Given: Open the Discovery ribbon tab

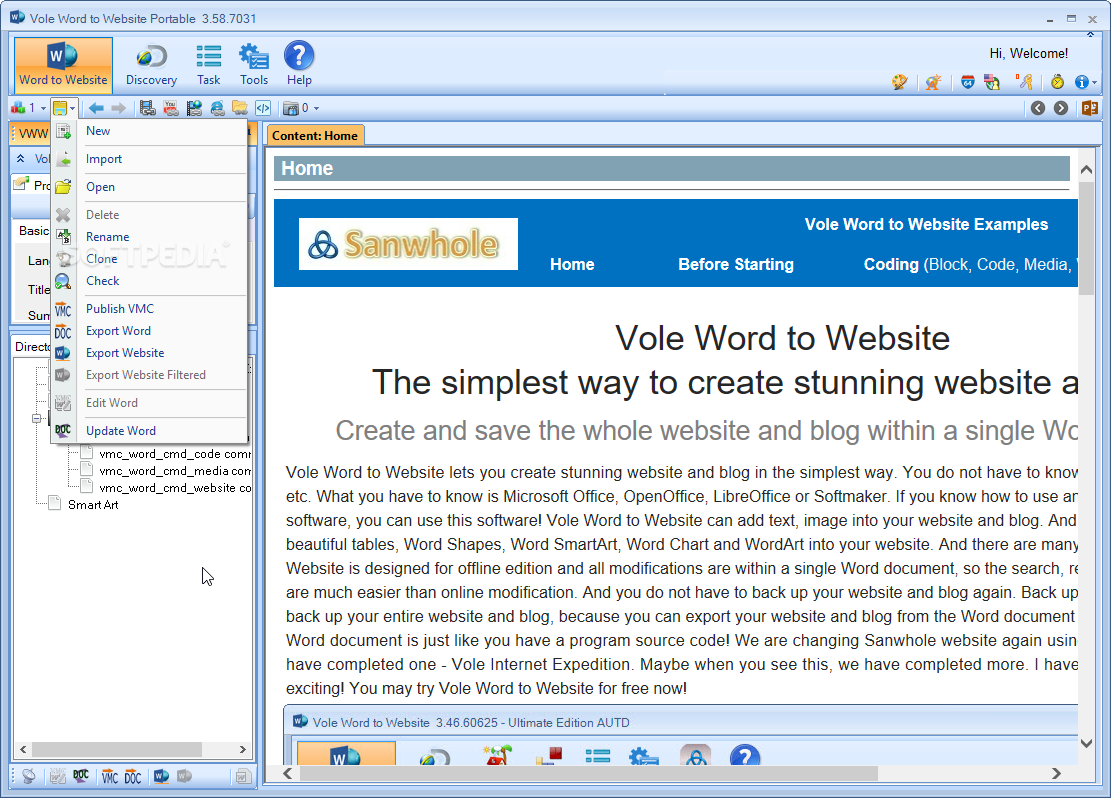Looking at the screenshot, I should (x=151, y=65).
